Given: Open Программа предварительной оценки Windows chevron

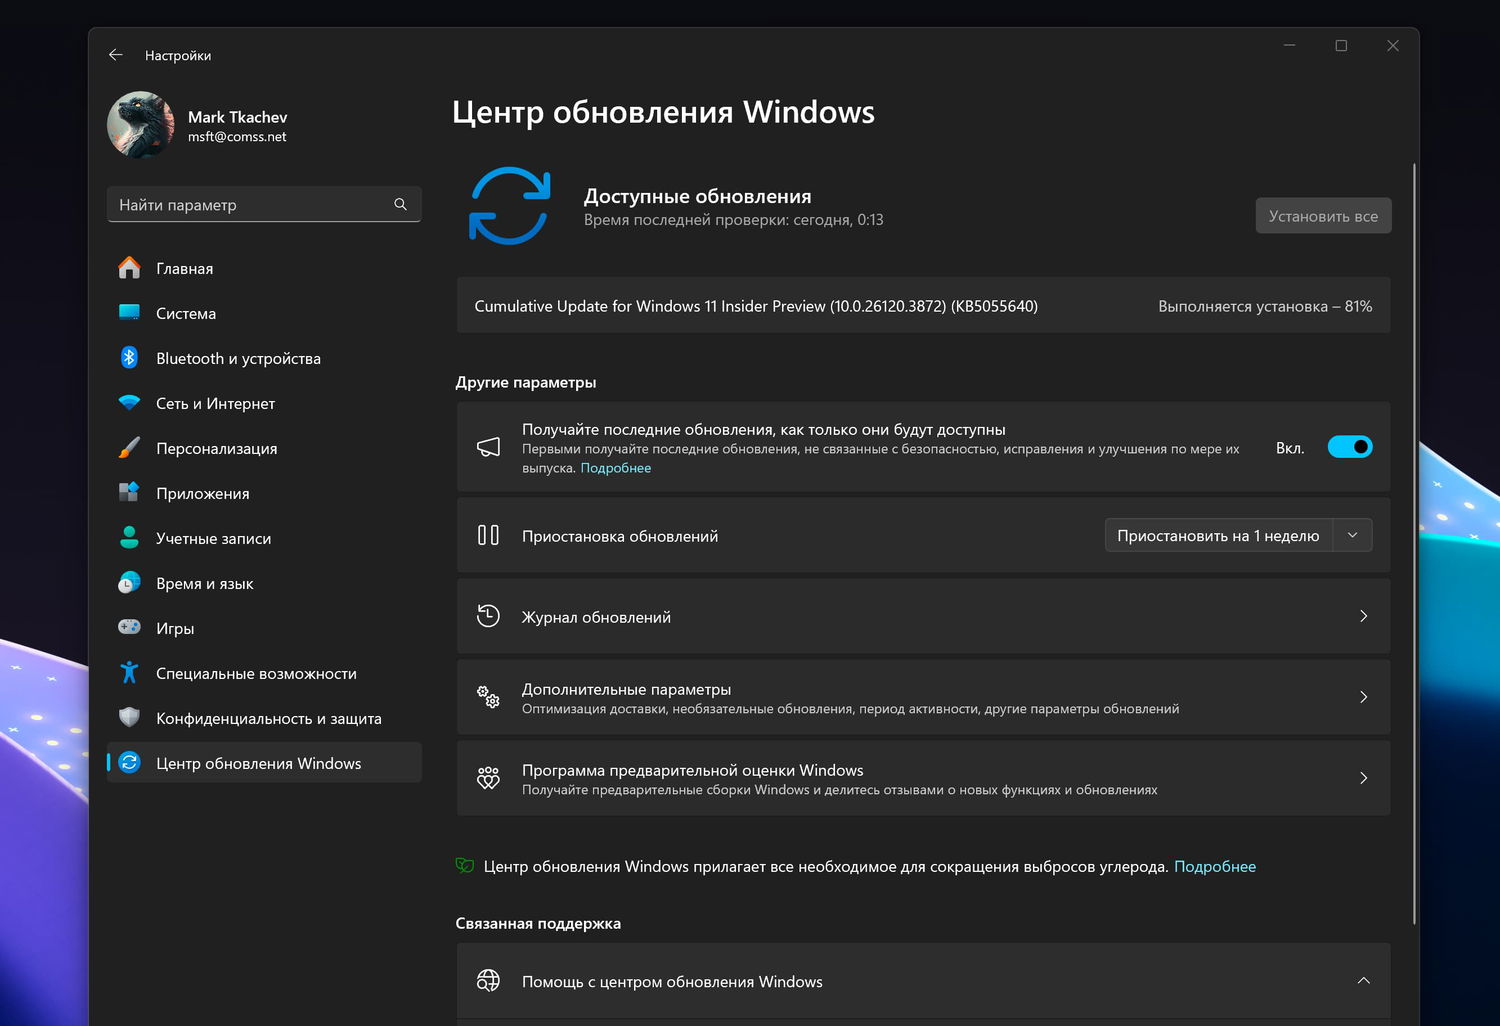Looking at the screenshot, I should (x=1363, y=778).
